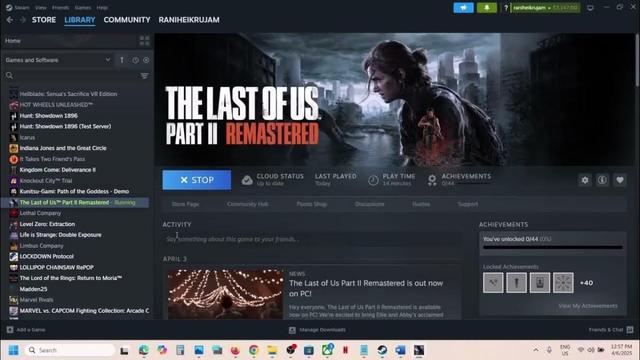Click the Cloud Status cloud icon

(247, 180)
